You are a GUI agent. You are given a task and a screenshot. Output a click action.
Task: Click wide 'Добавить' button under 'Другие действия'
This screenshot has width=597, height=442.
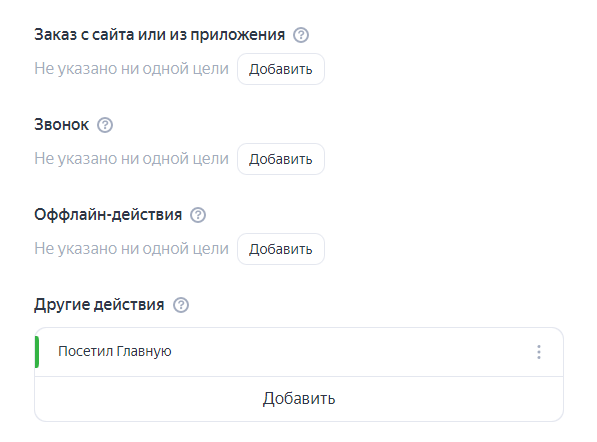(x=299, y=399)
